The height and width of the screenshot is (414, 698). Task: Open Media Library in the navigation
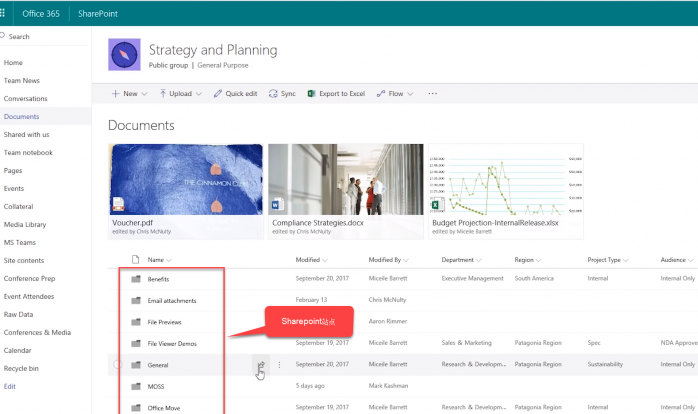[x=25, y=224]
